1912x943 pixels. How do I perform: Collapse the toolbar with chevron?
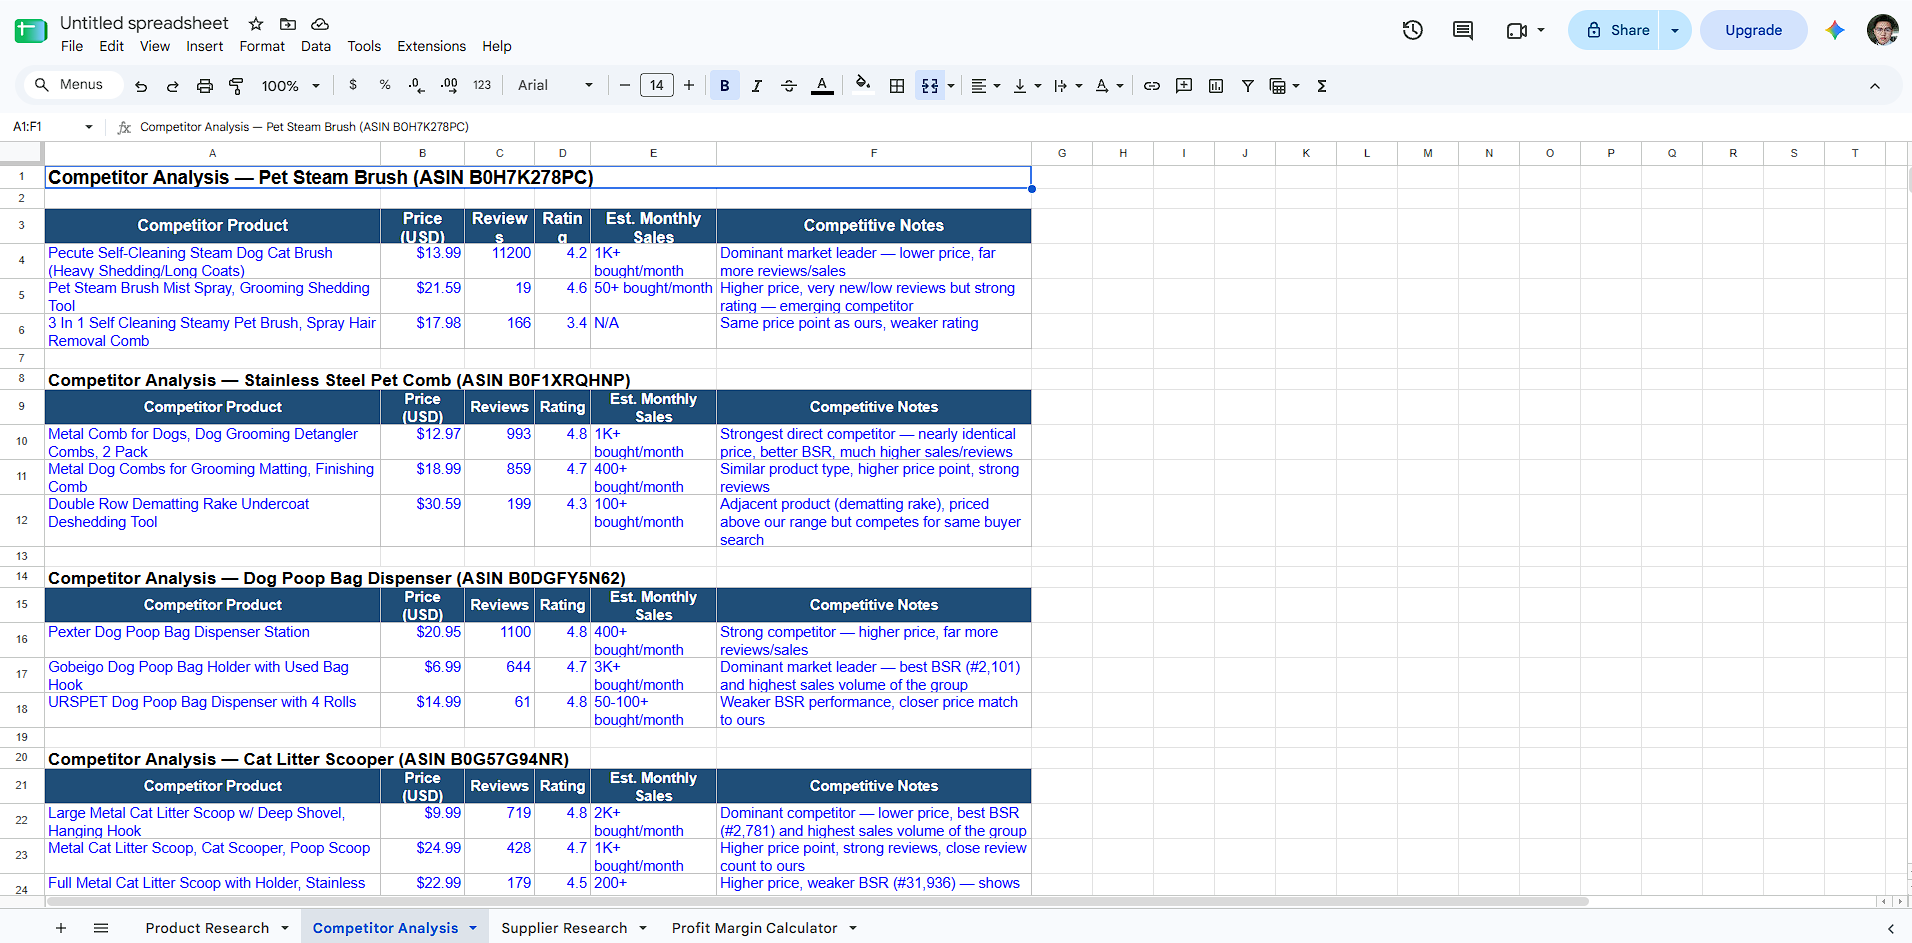click(1875, 86)
